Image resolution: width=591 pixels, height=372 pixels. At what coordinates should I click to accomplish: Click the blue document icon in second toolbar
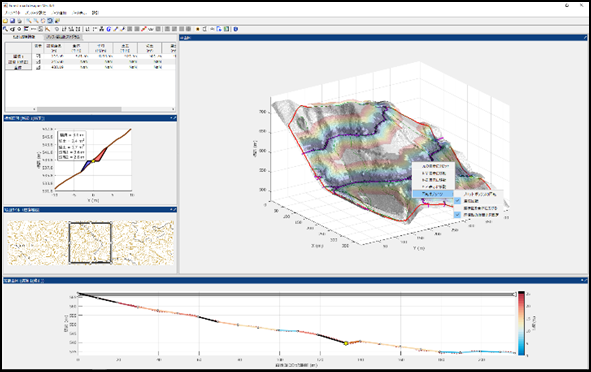(x=219, y=29)
